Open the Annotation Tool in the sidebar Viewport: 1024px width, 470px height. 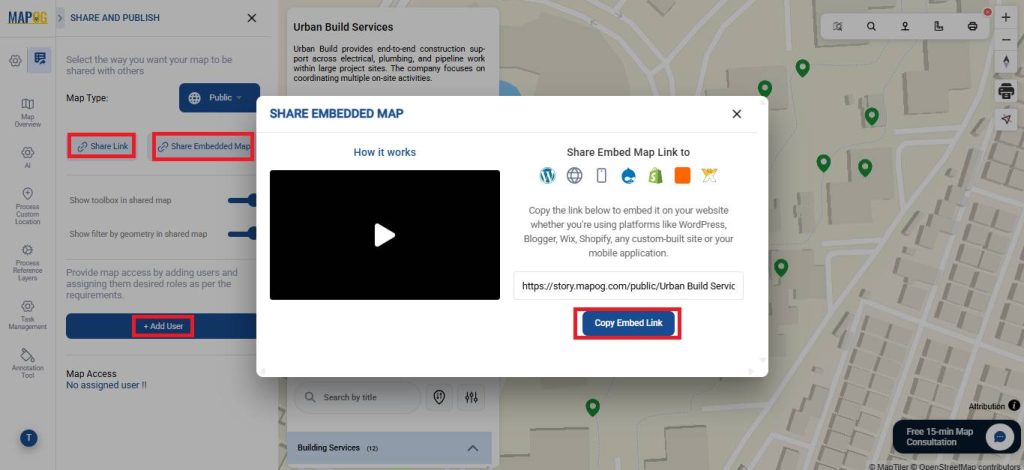[x=27, y=364]
